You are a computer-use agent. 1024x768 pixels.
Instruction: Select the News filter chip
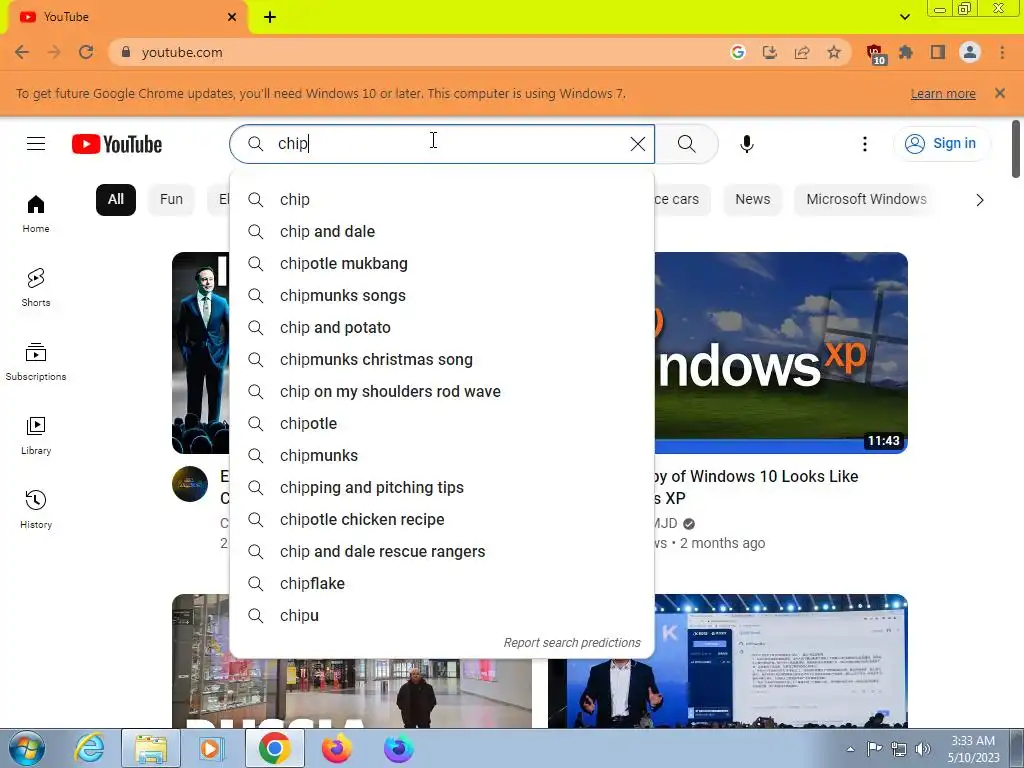[x=752, y=199]
